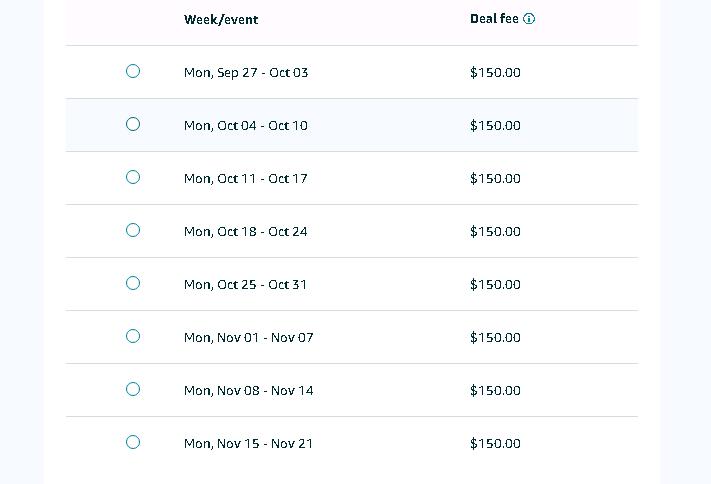
Task: Click the Mon, Nov 08 - Nov 14 label
Action: click(248, 391)
